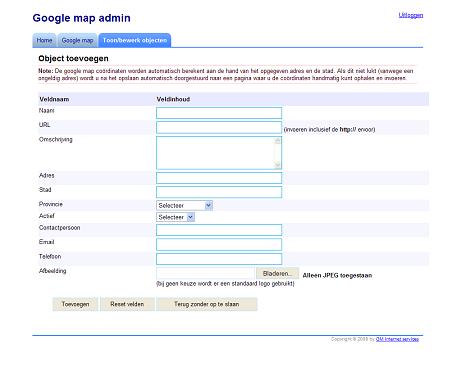This screenshot has height=367, width=466.
Task: Focus the Email input field
Action: click(219, 244)
